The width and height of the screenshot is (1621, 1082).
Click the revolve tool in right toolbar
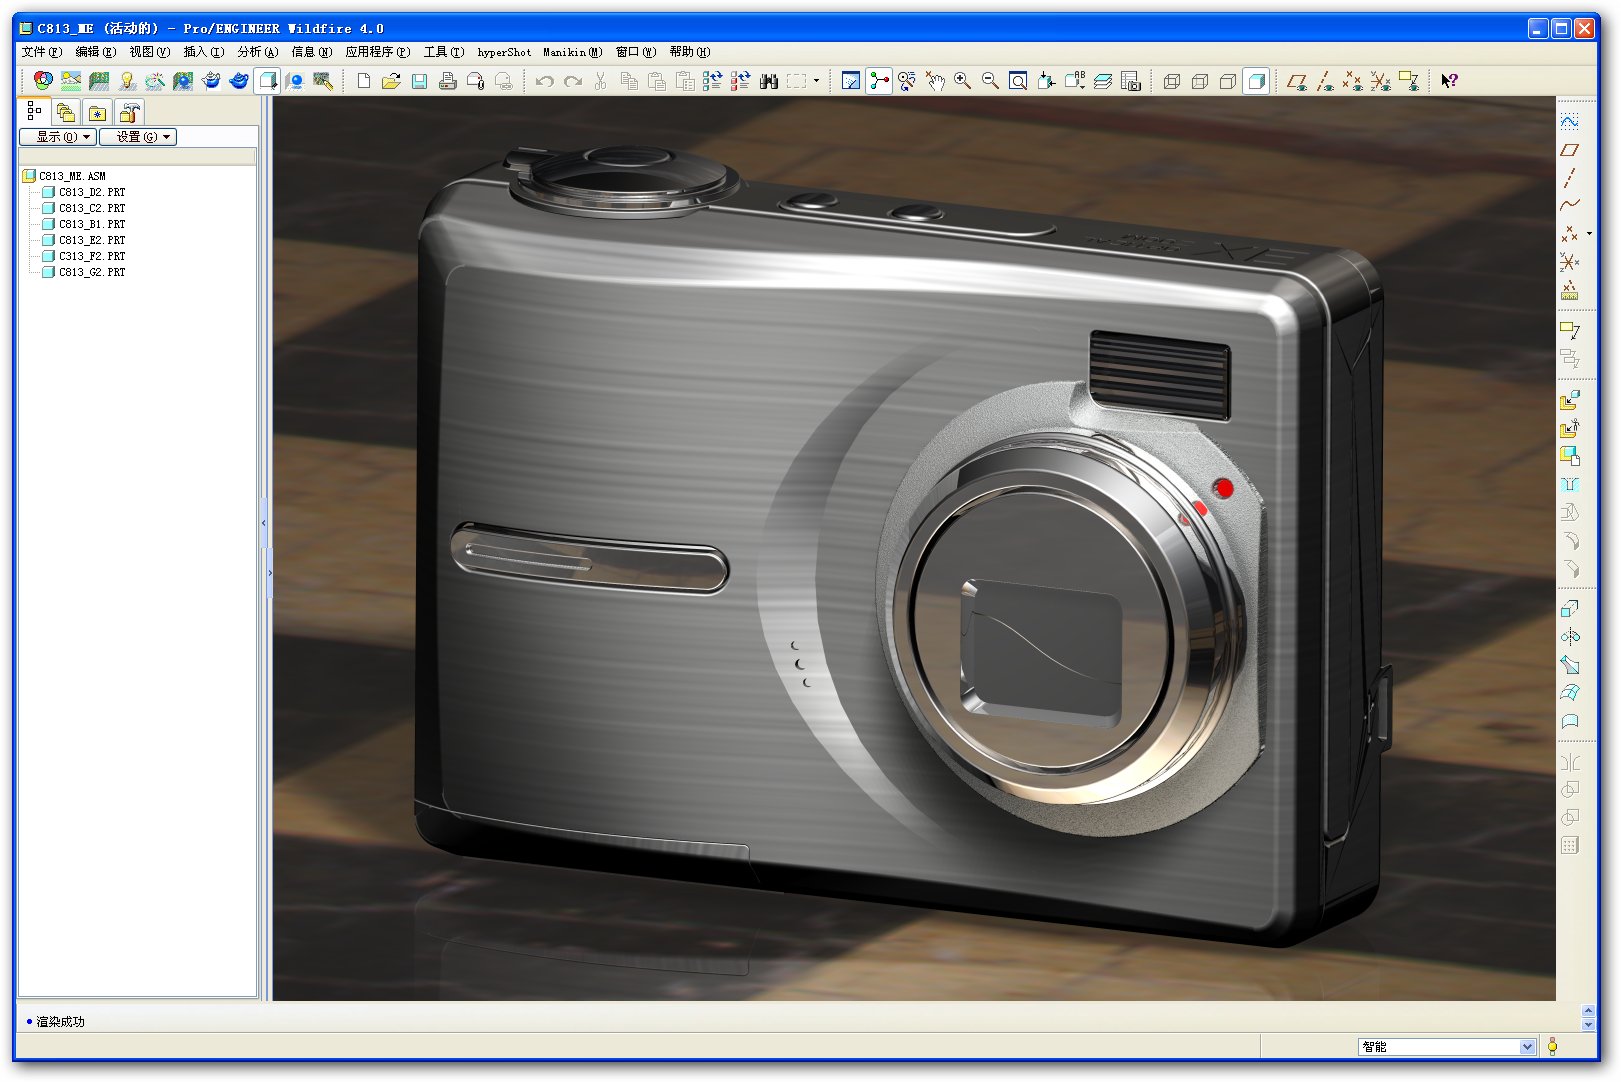click(x=1570, y=636)
